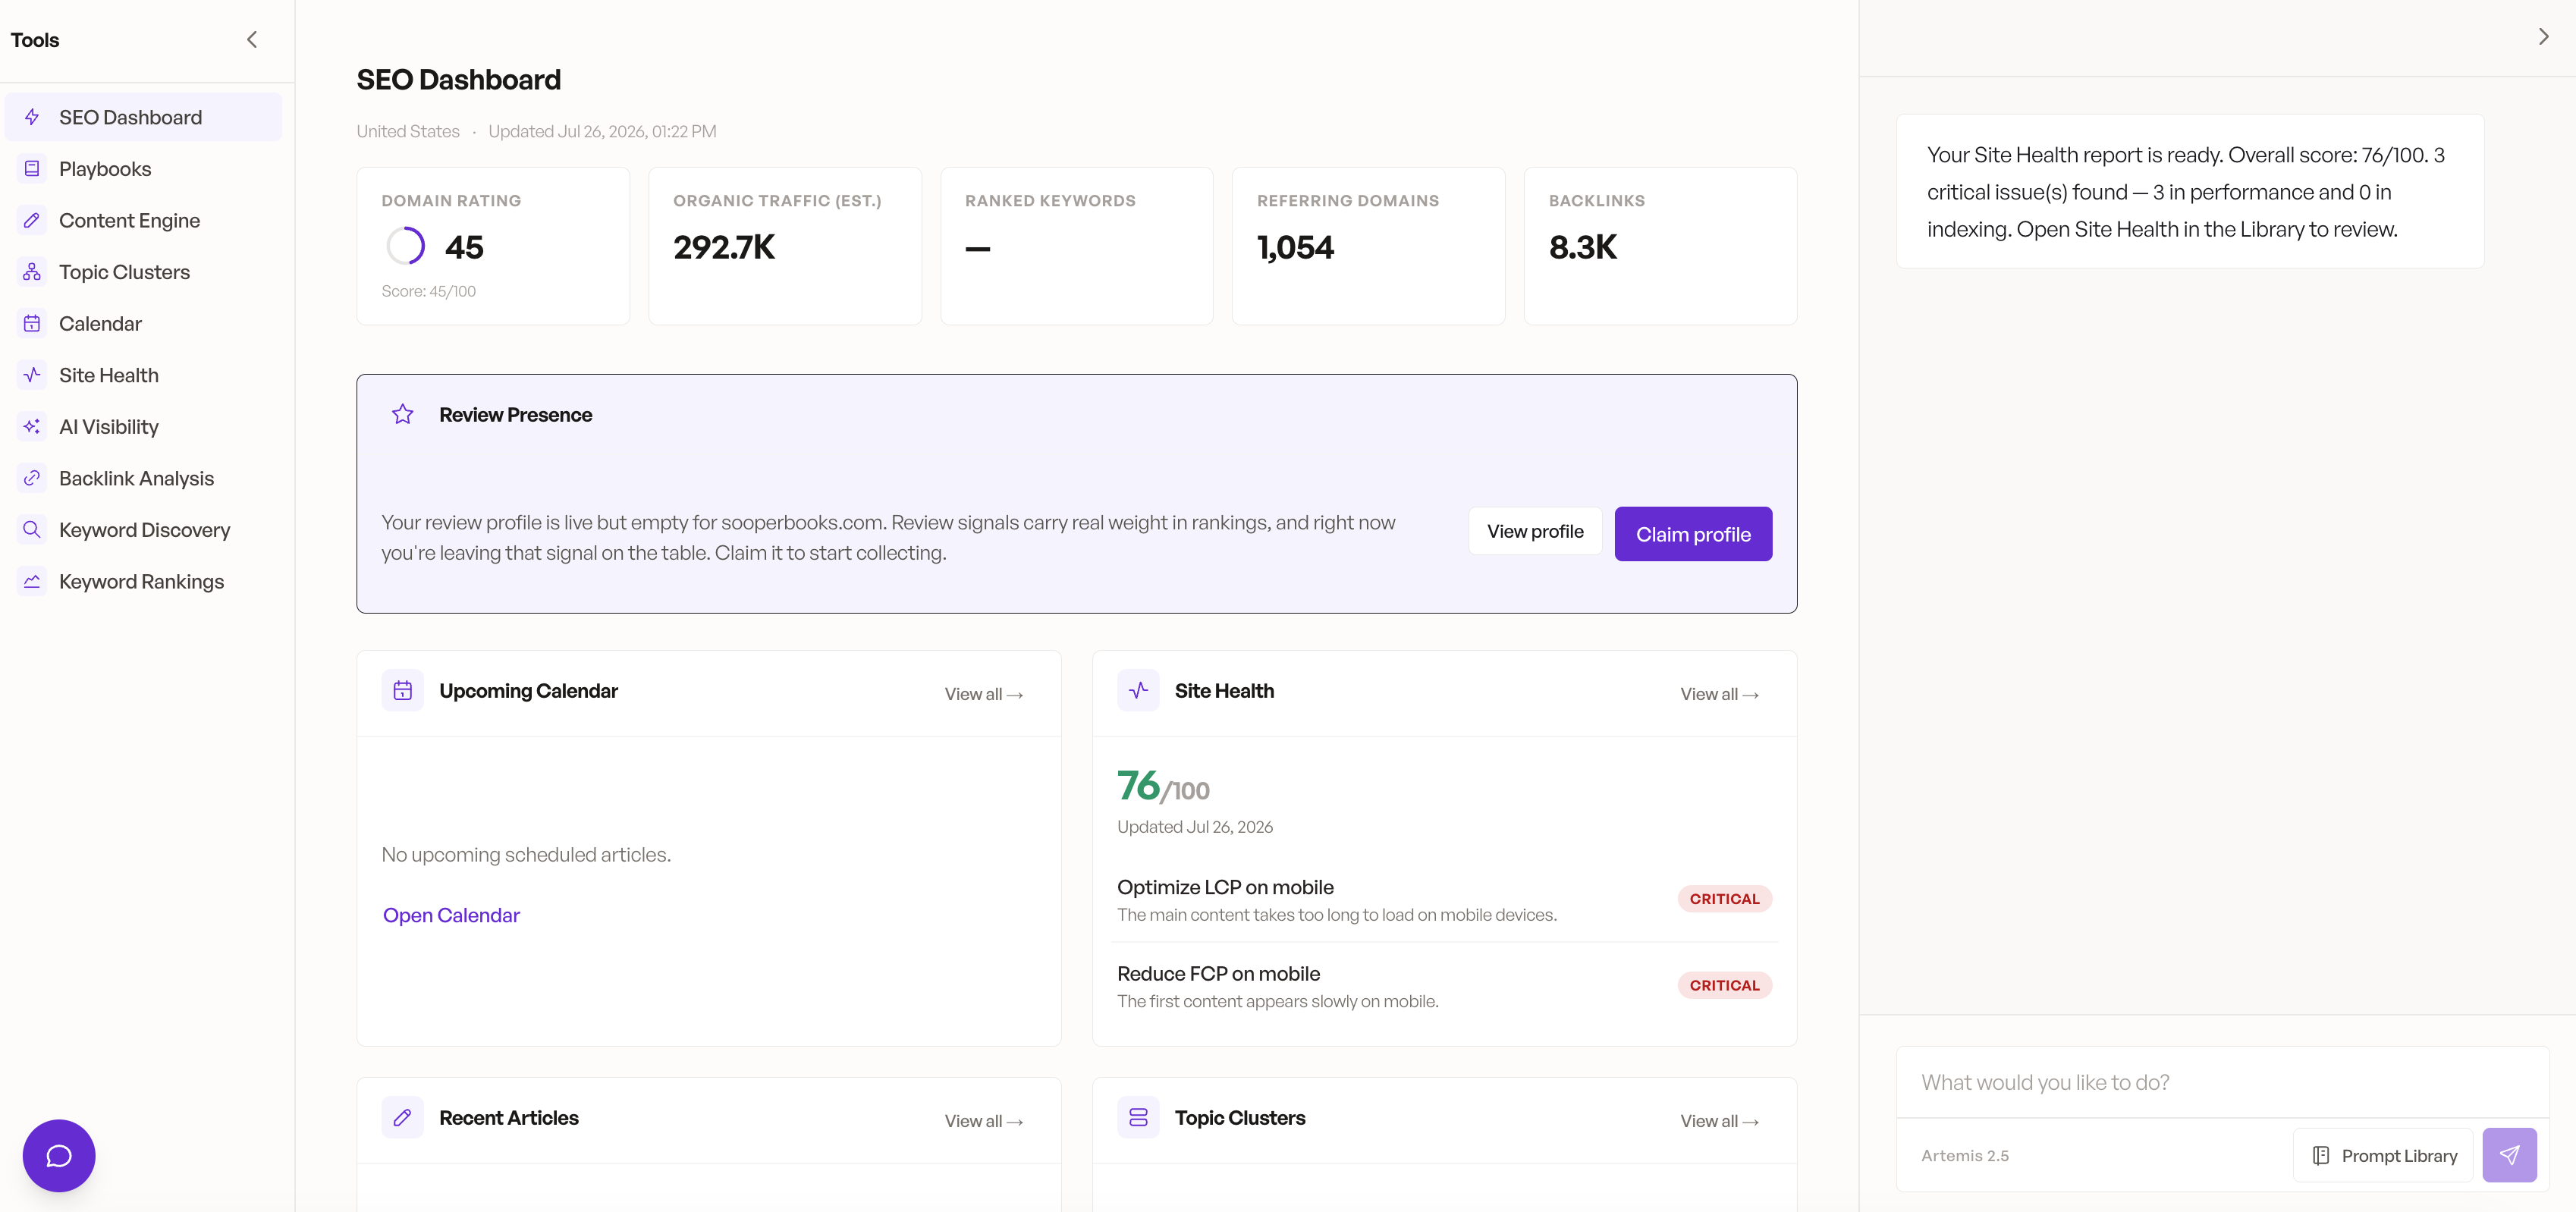Click the Review Presence star icon
The height and width of the screenshot is (1212, 2576).
pos(403,414)
